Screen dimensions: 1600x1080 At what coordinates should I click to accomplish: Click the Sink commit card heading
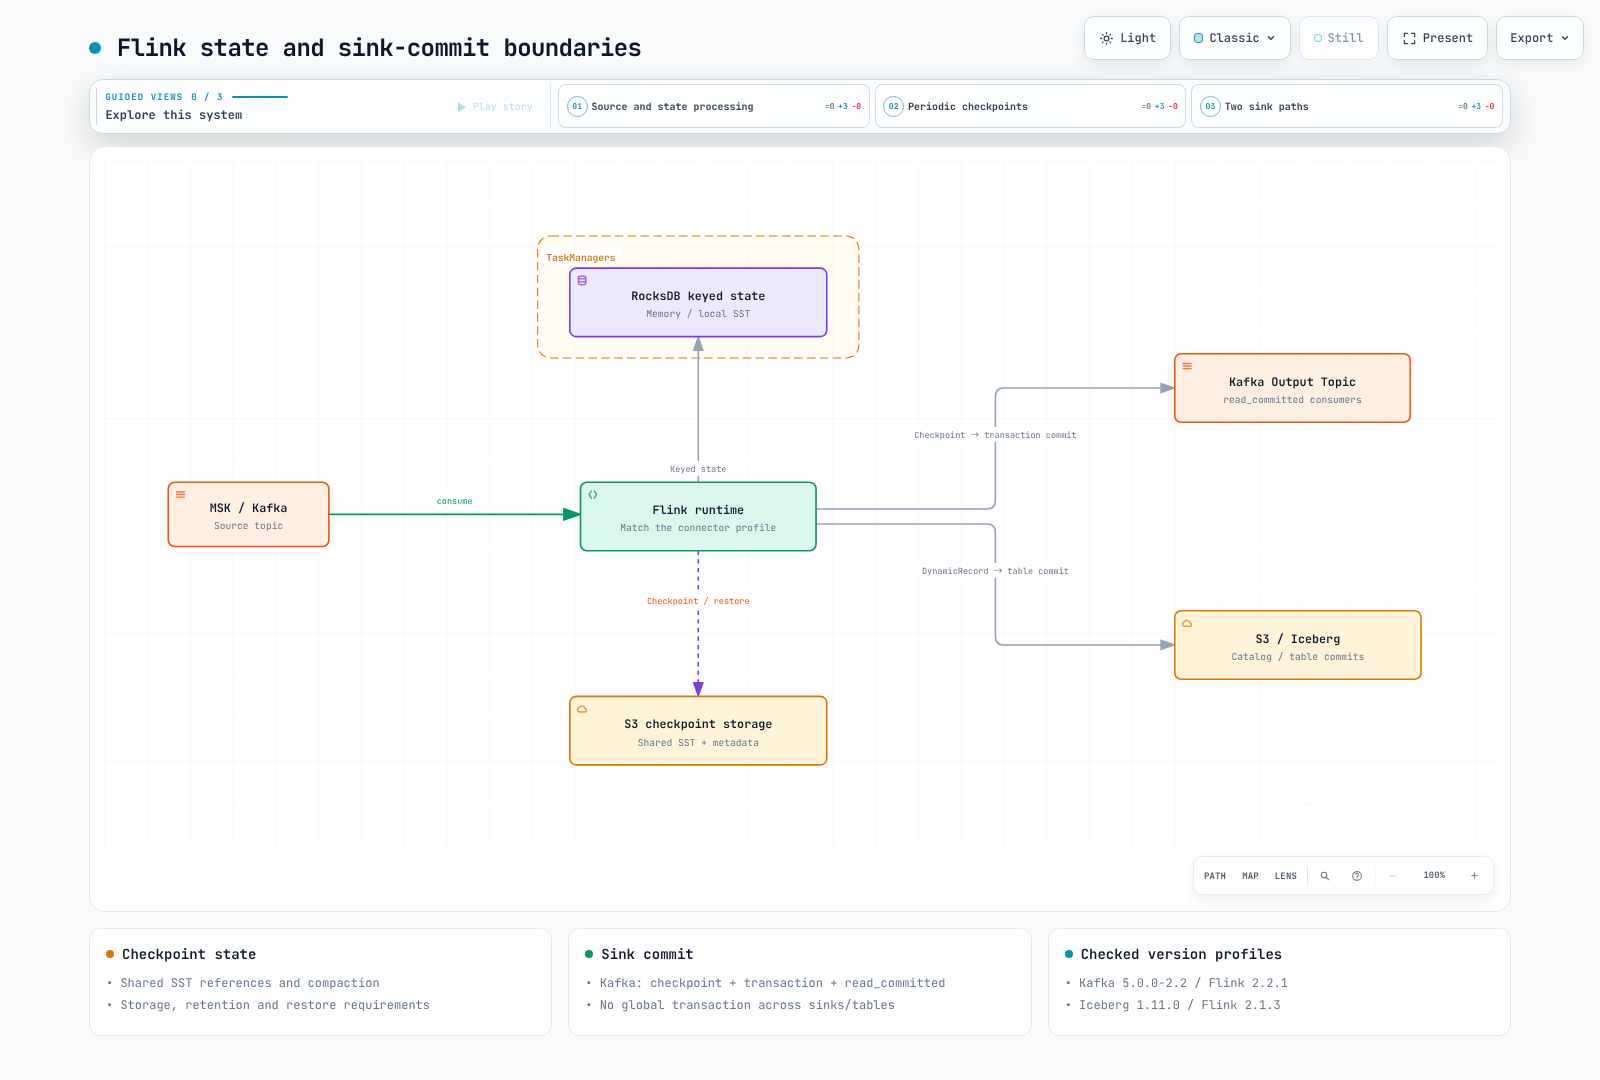(x=647, y=954)
